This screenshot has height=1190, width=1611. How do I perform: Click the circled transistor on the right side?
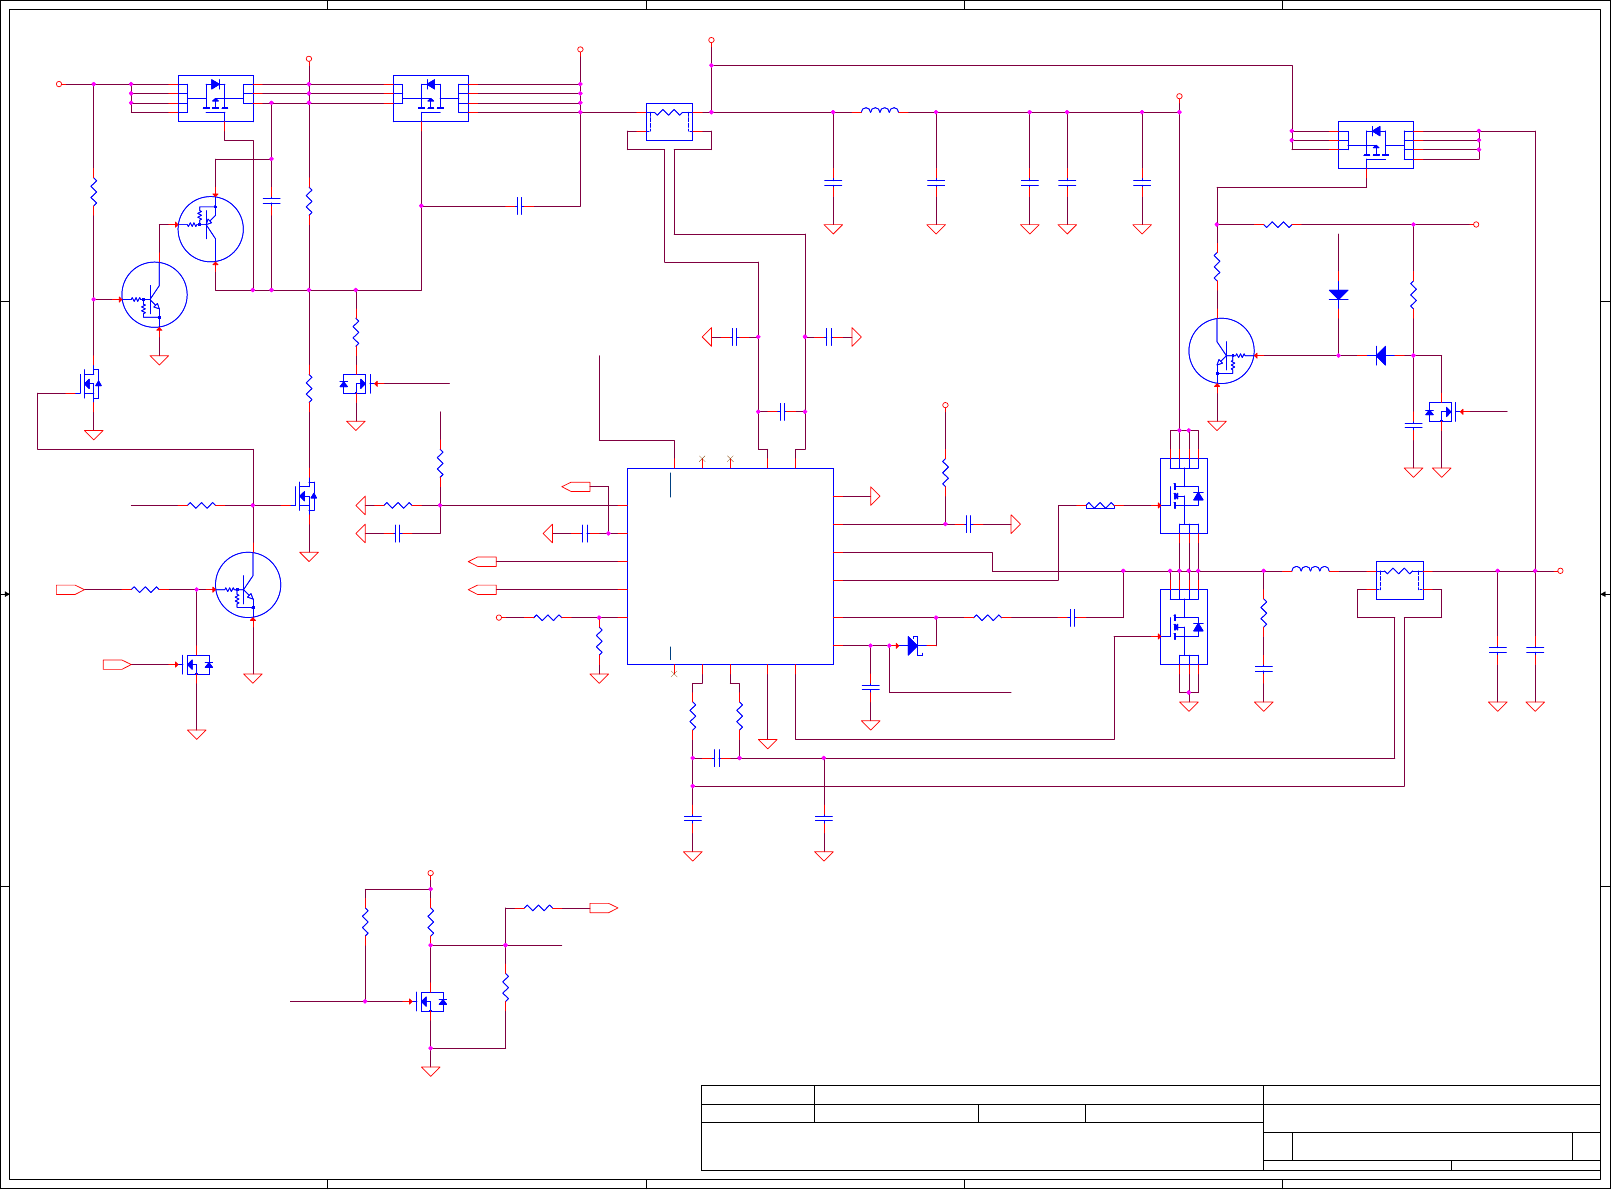point(1221,351)
